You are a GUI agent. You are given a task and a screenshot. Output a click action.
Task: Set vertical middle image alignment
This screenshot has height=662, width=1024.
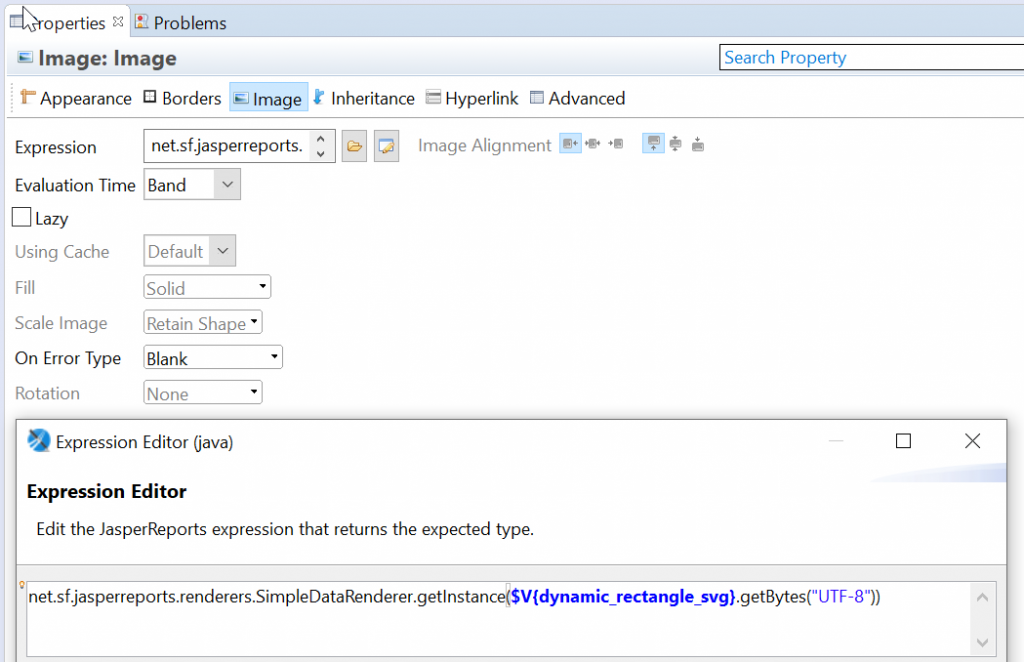[674, 143]
